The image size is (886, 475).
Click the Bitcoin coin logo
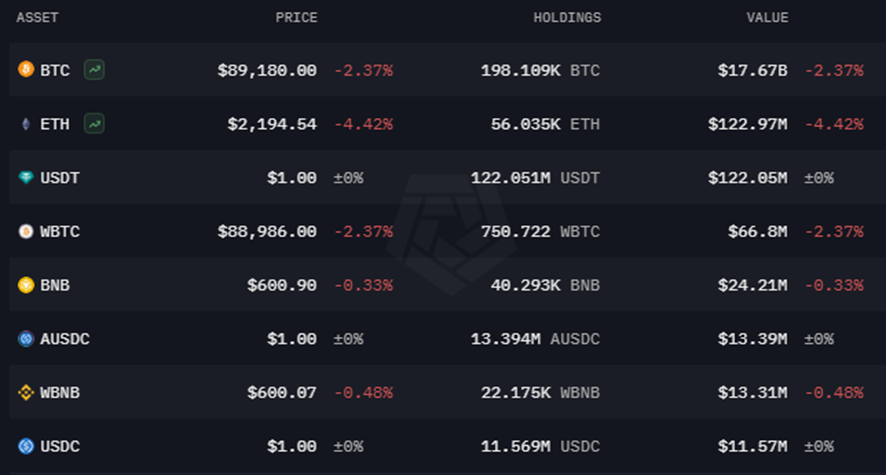click(26, 69)
